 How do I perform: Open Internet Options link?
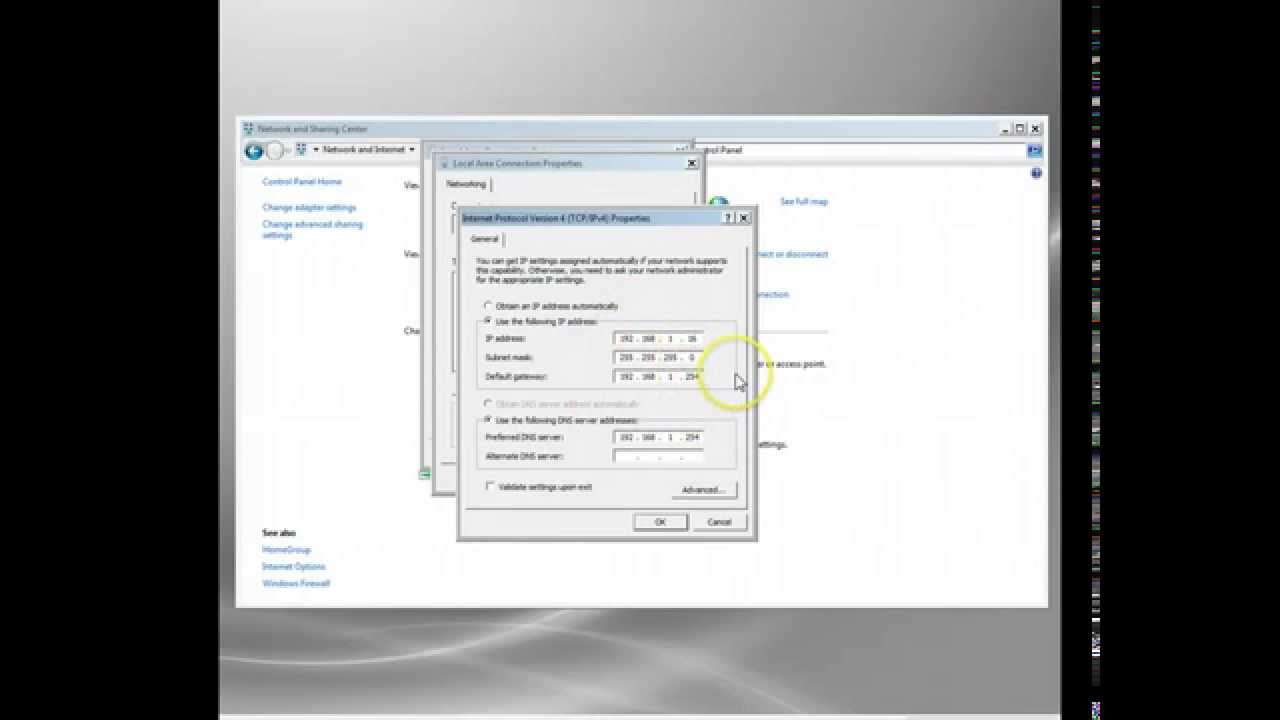pyautogui.click(x=294, y=566)
